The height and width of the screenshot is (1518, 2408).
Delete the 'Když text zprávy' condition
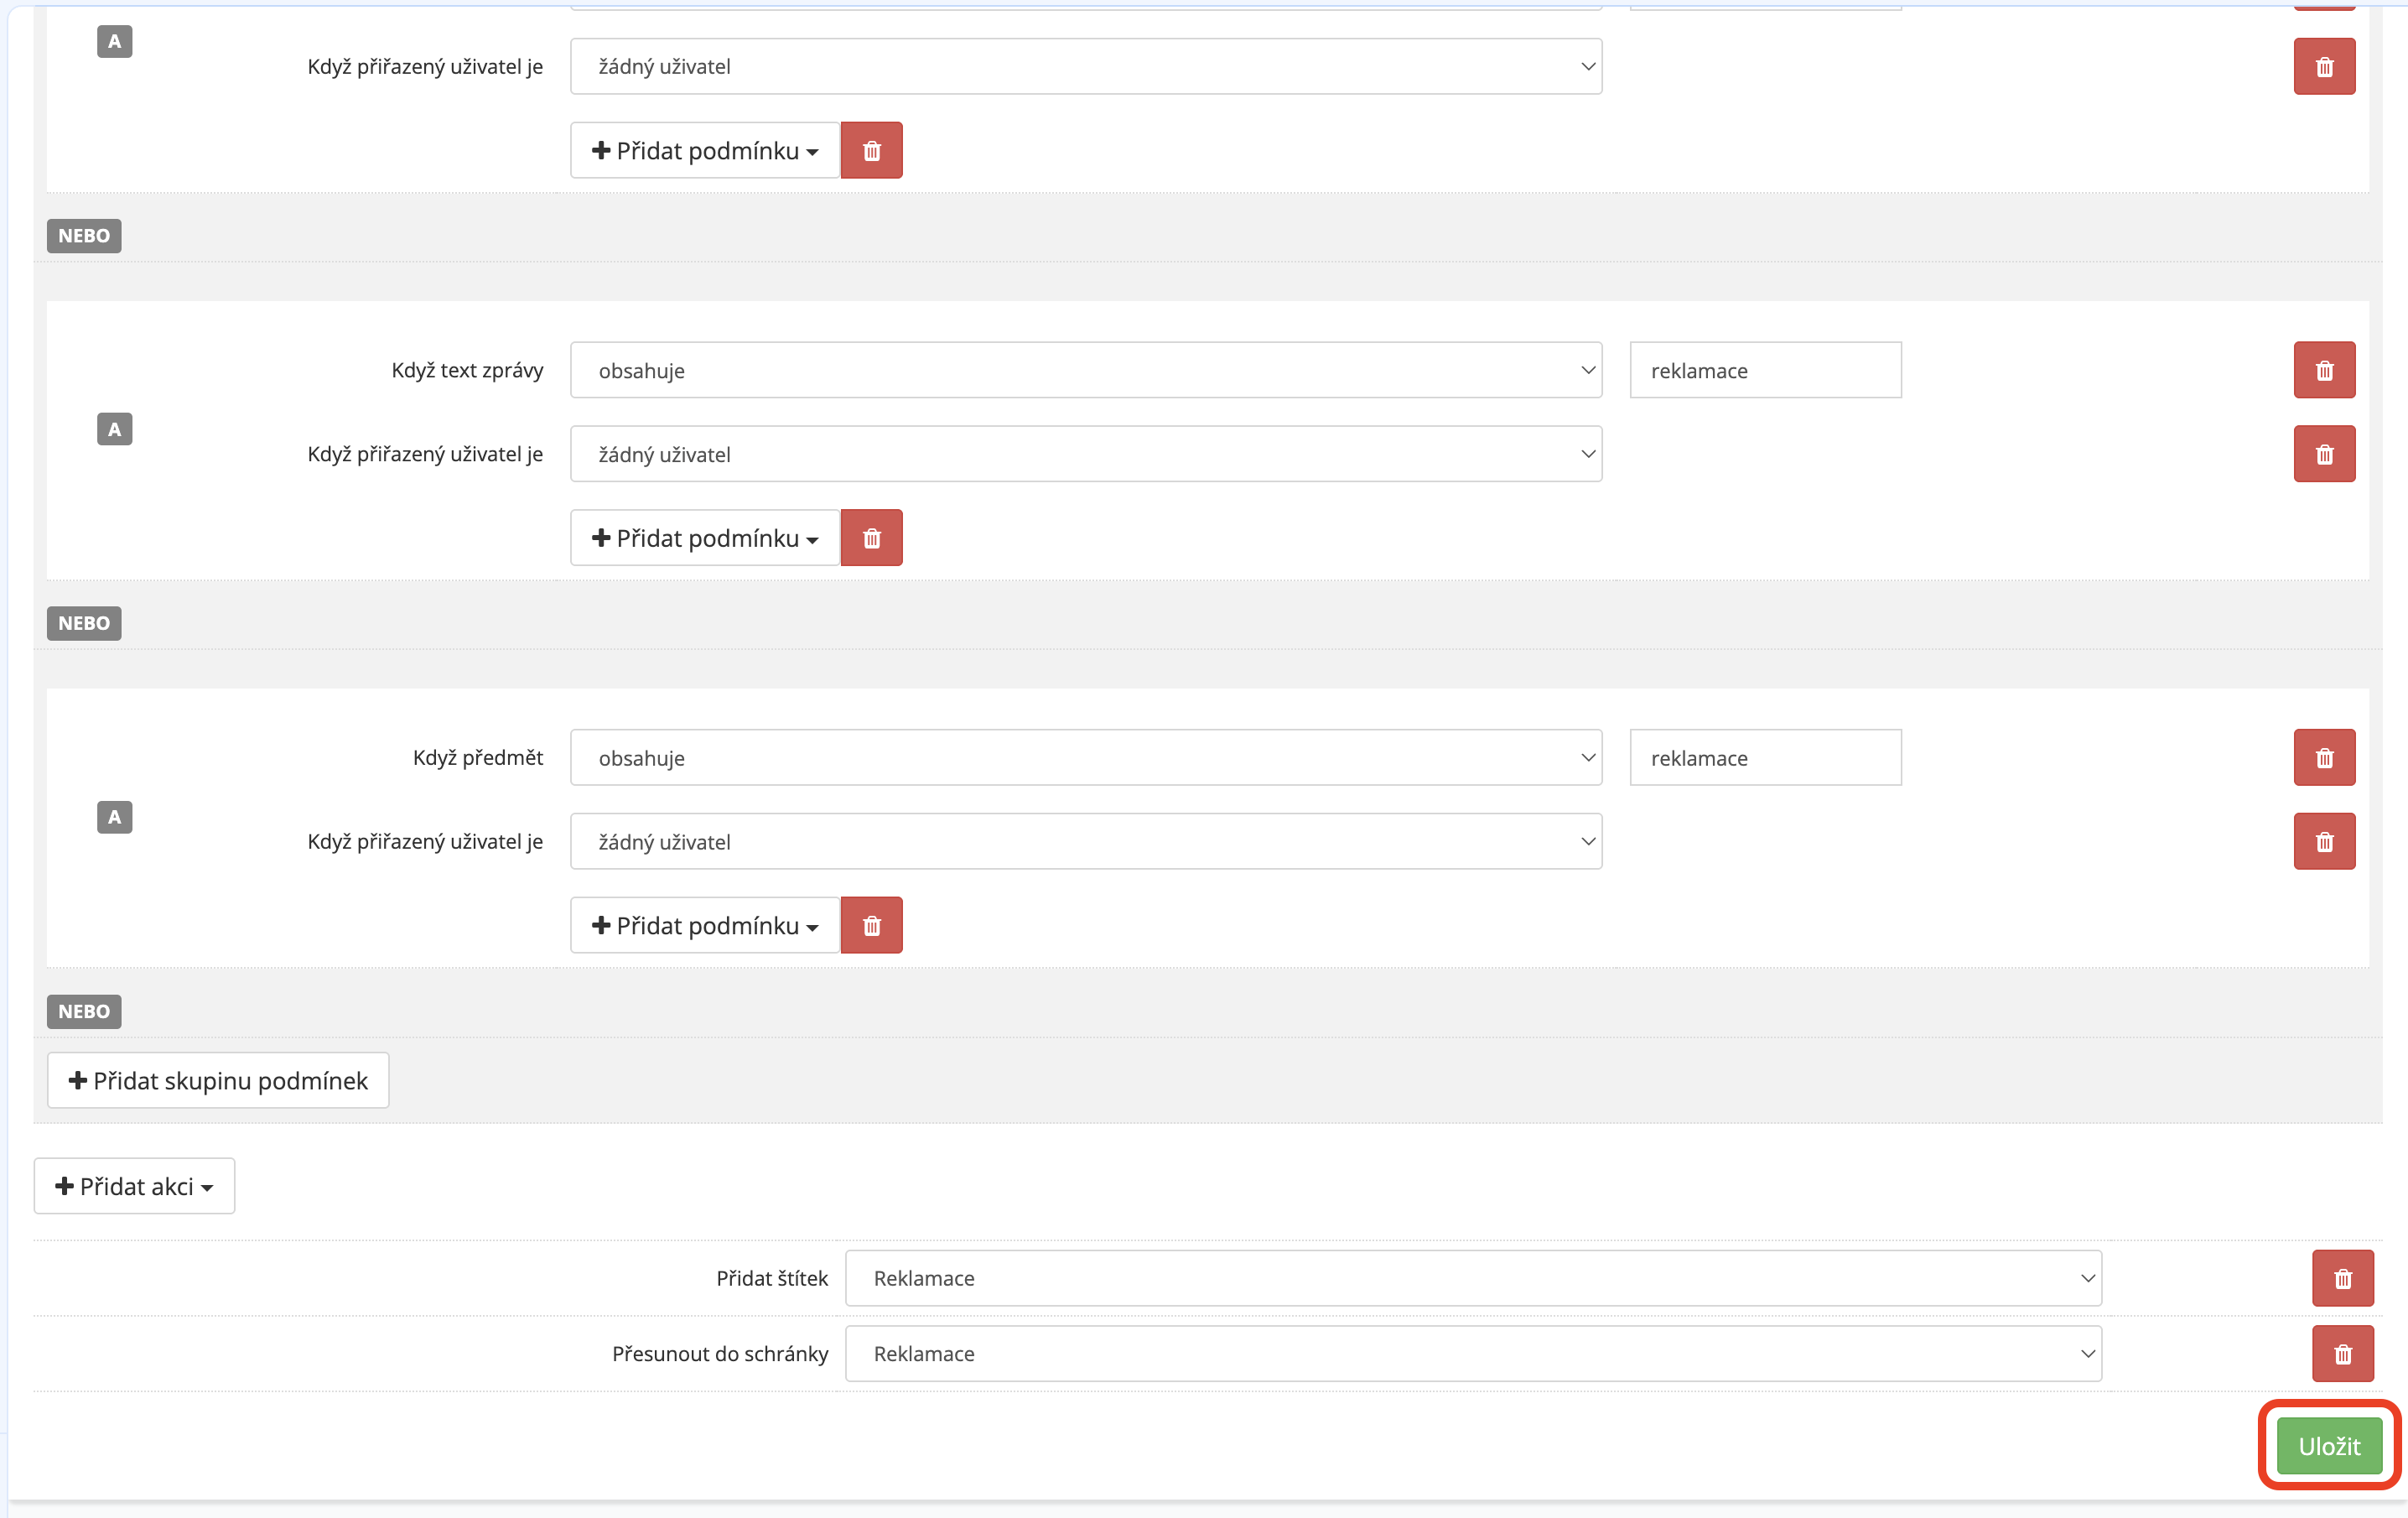tap(2324, 370)
